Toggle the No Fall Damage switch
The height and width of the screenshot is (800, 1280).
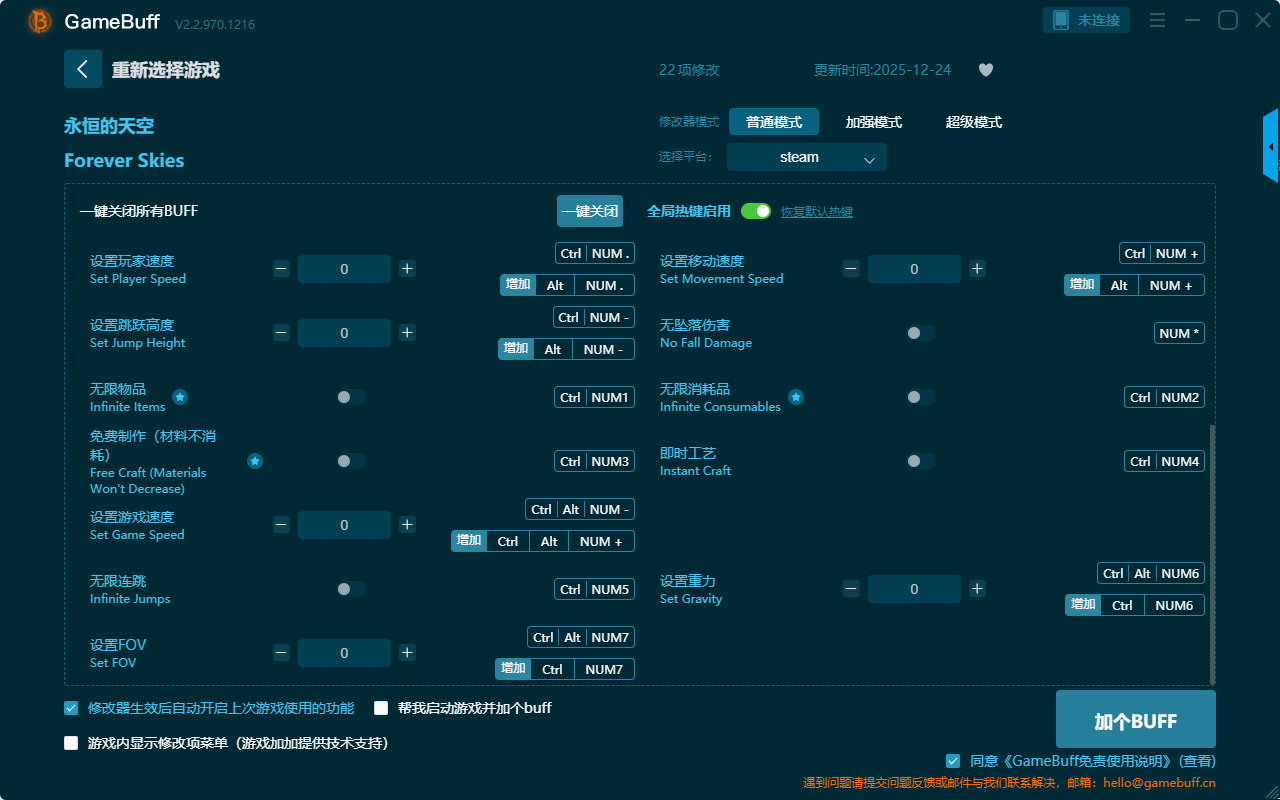(920, 333)
